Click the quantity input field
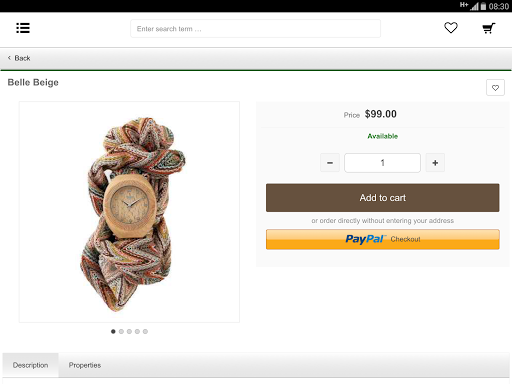This screenshot has height=384, width=512. click(382, 163)
